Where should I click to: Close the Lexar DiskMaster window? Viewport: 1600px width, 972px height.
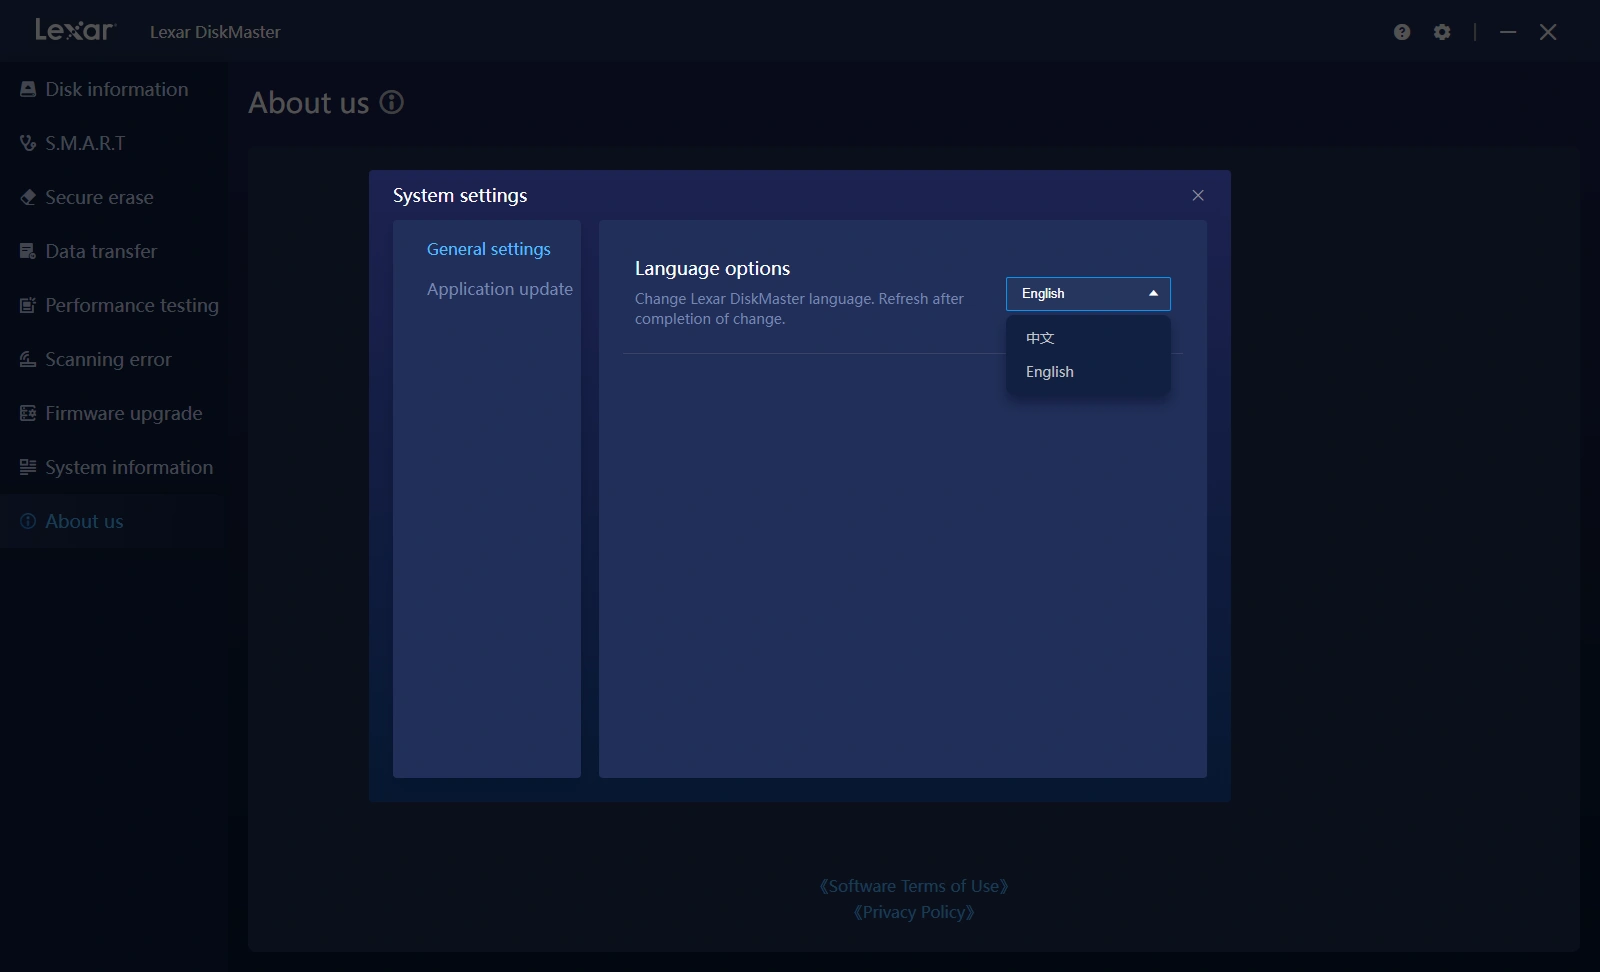point(1548,32)
